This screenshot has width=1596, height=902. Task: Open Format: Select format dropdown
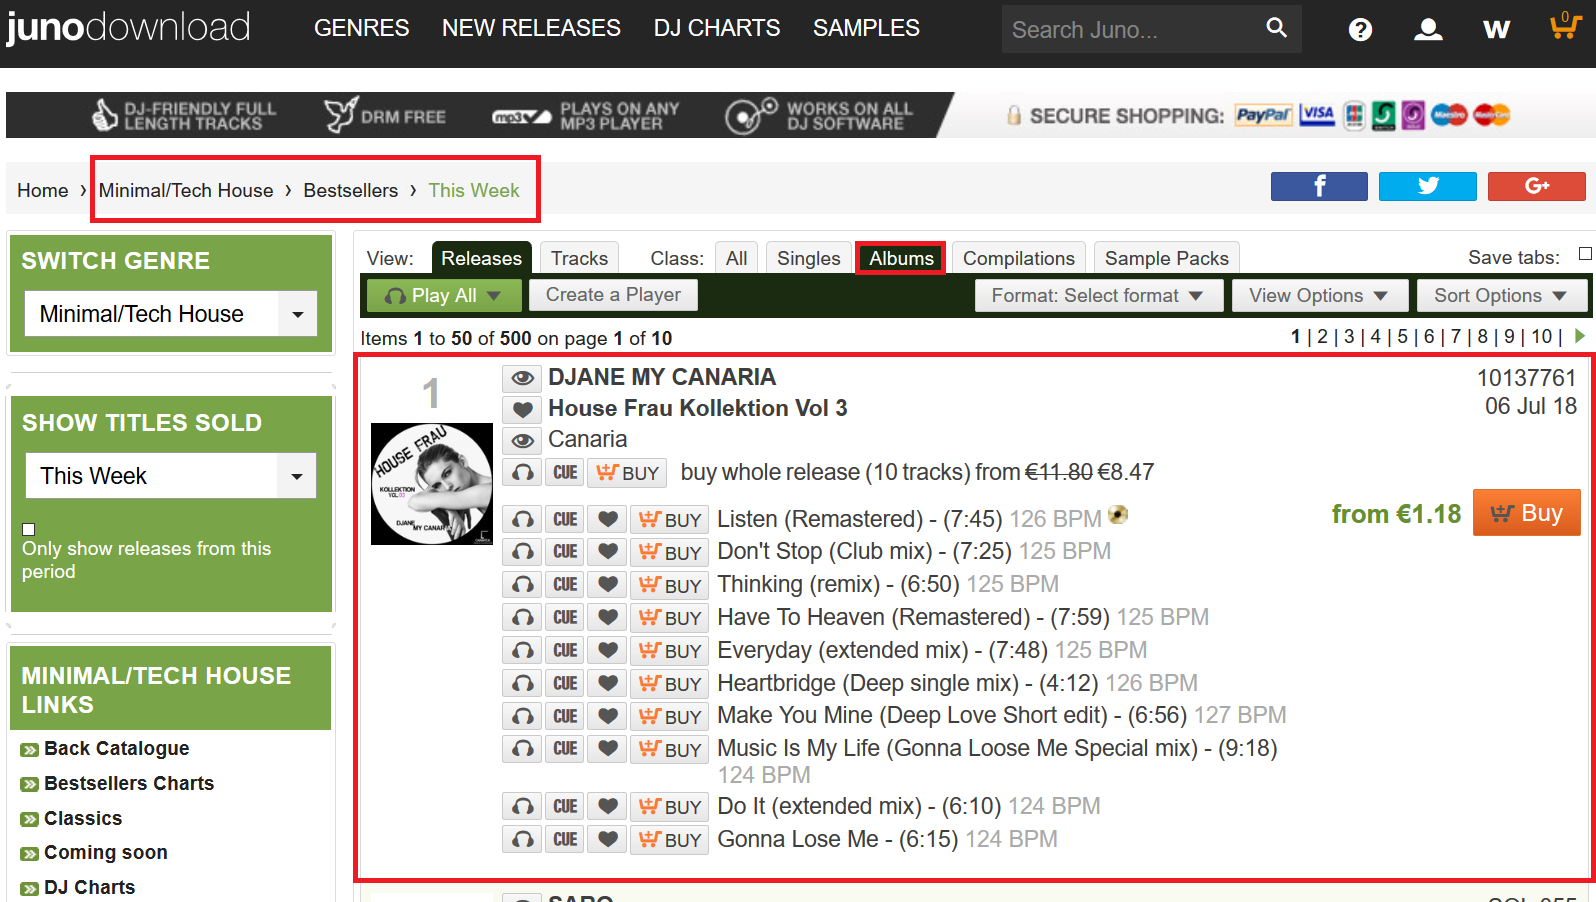tap(1098, 296)
